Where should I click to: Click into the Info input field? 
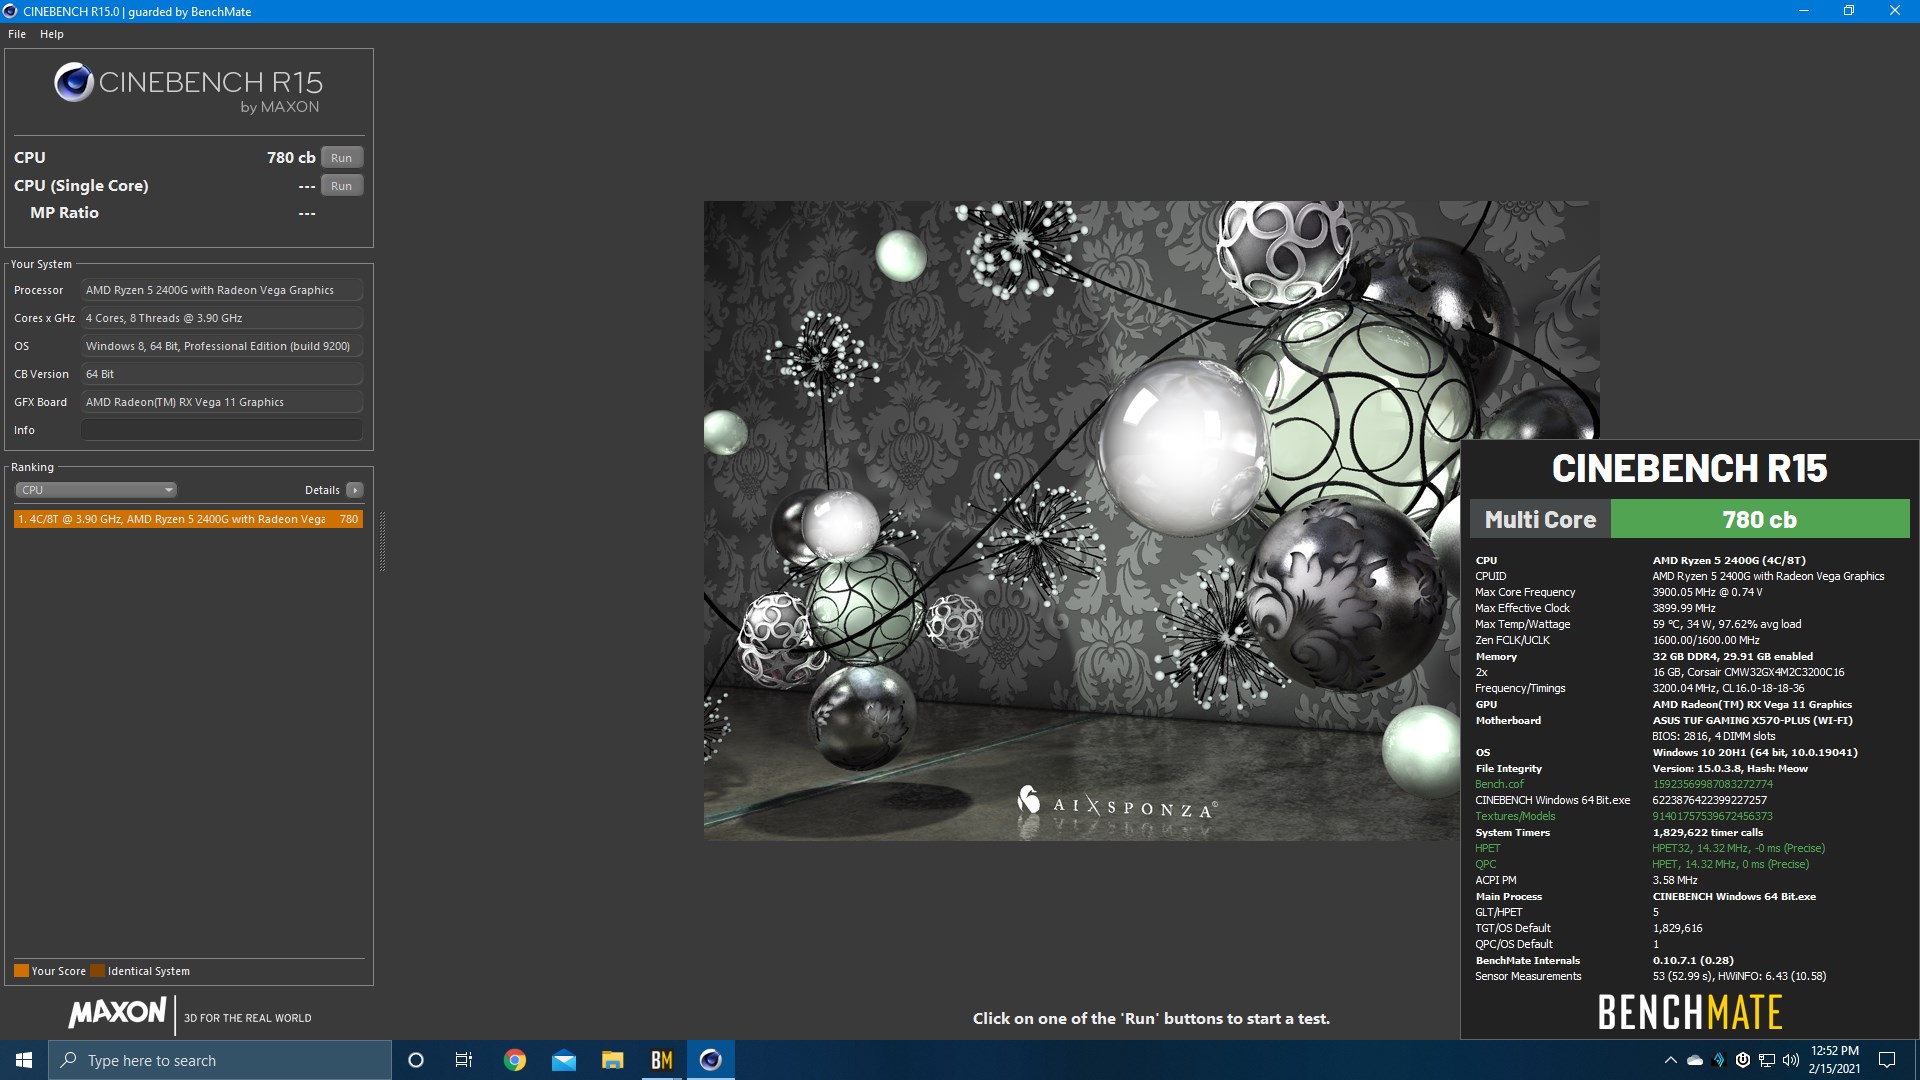[222, 430]
